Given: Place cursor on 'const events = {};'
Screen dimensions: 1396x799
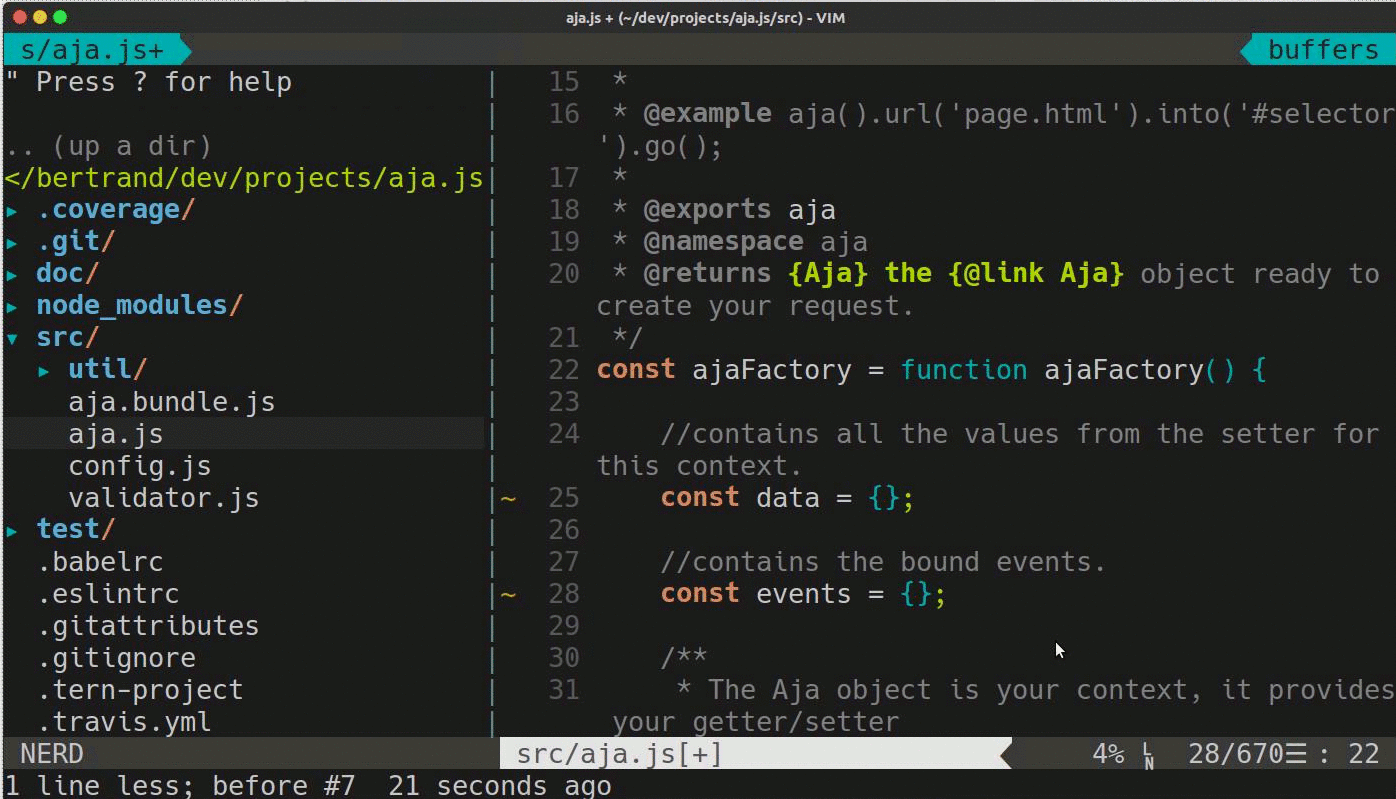Looking at the screenshot, I should coord(803,594).
